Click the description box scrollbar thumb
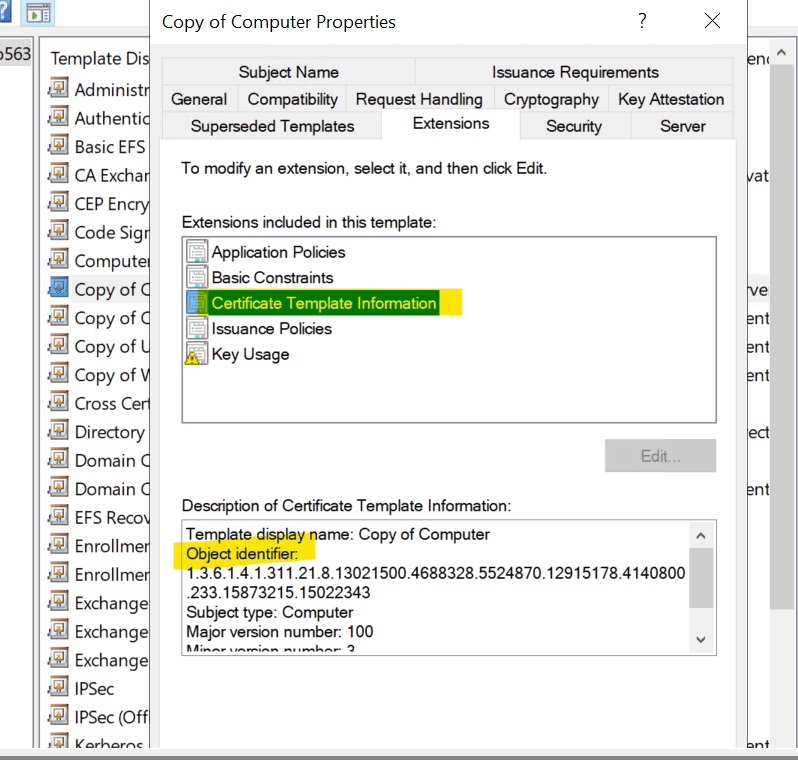The image size is (798, 760). [x=701, y=578]
